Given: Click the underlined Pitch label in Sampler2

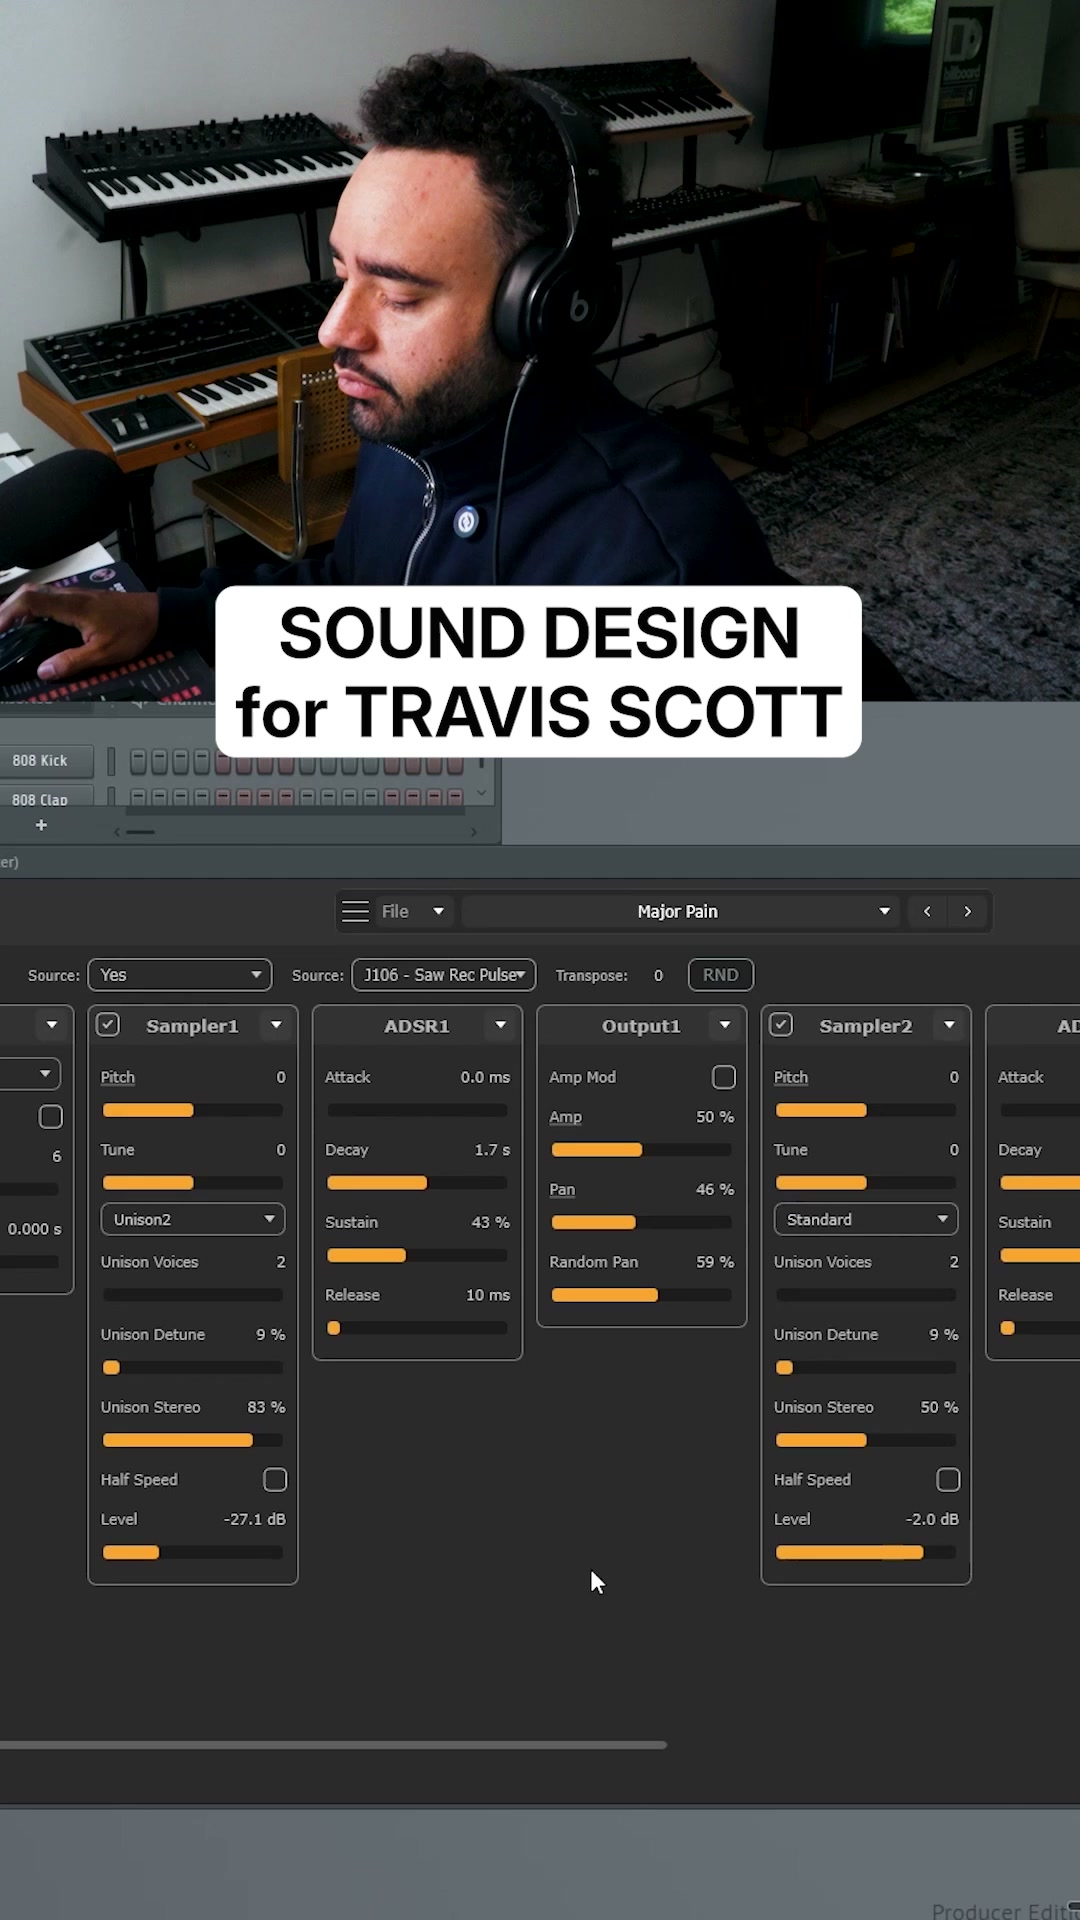Looking at the screenshot, I should click(791, 1077).
